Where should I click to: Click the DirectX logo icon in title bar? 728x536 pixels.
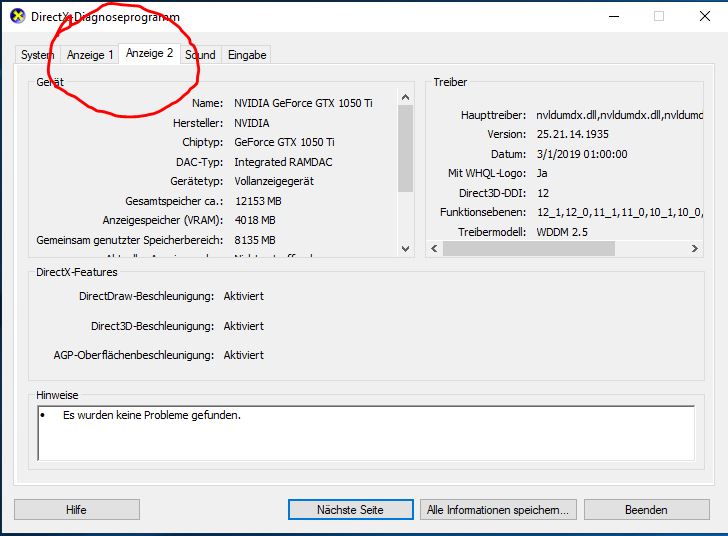18,16
